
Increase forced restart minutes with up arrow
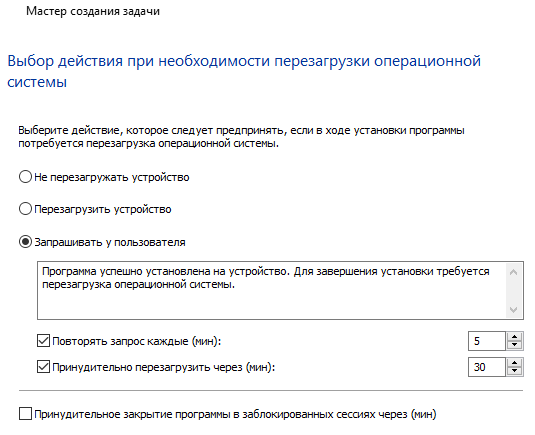click(x=514, y=363)
